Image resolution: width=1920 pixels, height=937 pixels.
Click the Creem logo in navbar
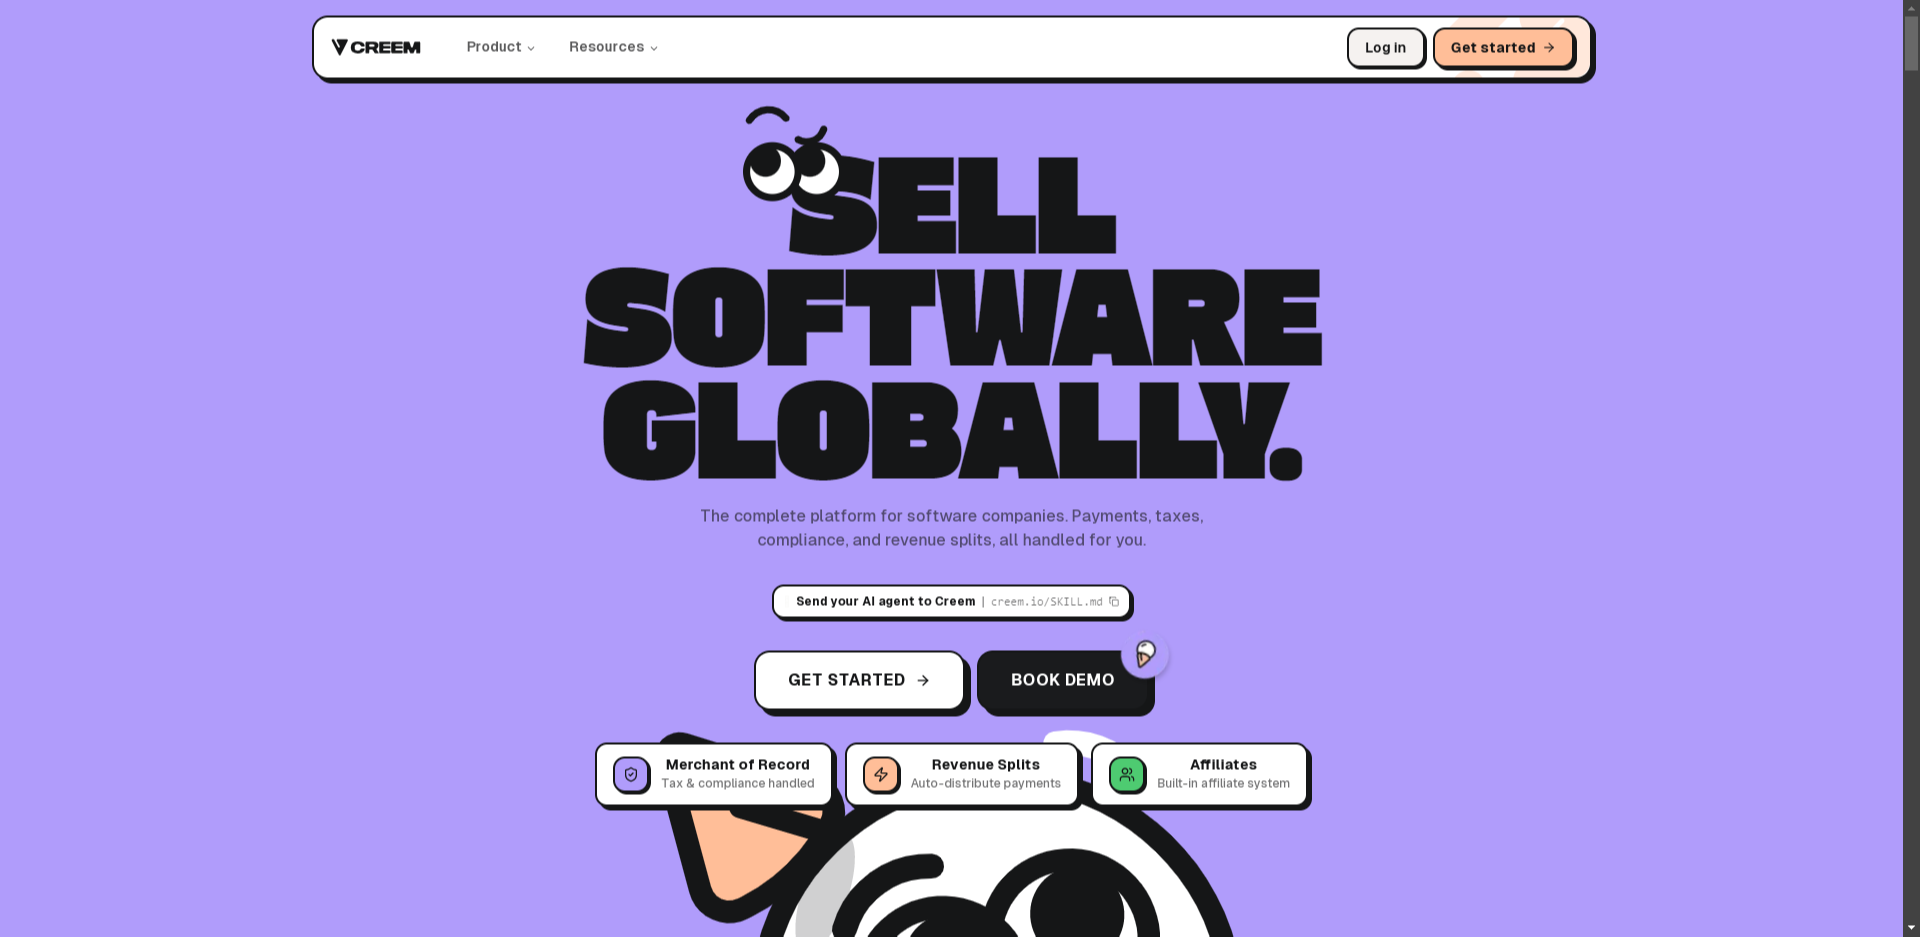point(376,47)
